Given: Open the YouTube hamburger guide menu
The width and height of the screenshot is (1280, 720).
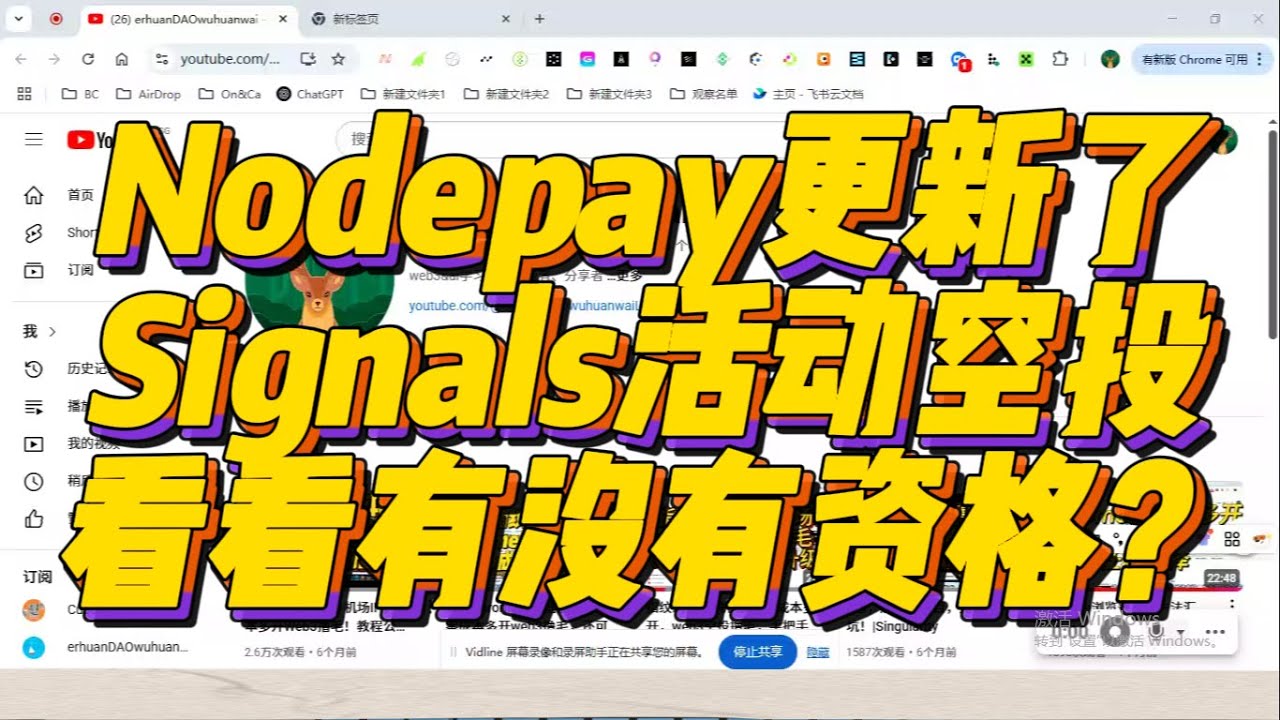Looking at the screenshot, I should pos(34,140).
